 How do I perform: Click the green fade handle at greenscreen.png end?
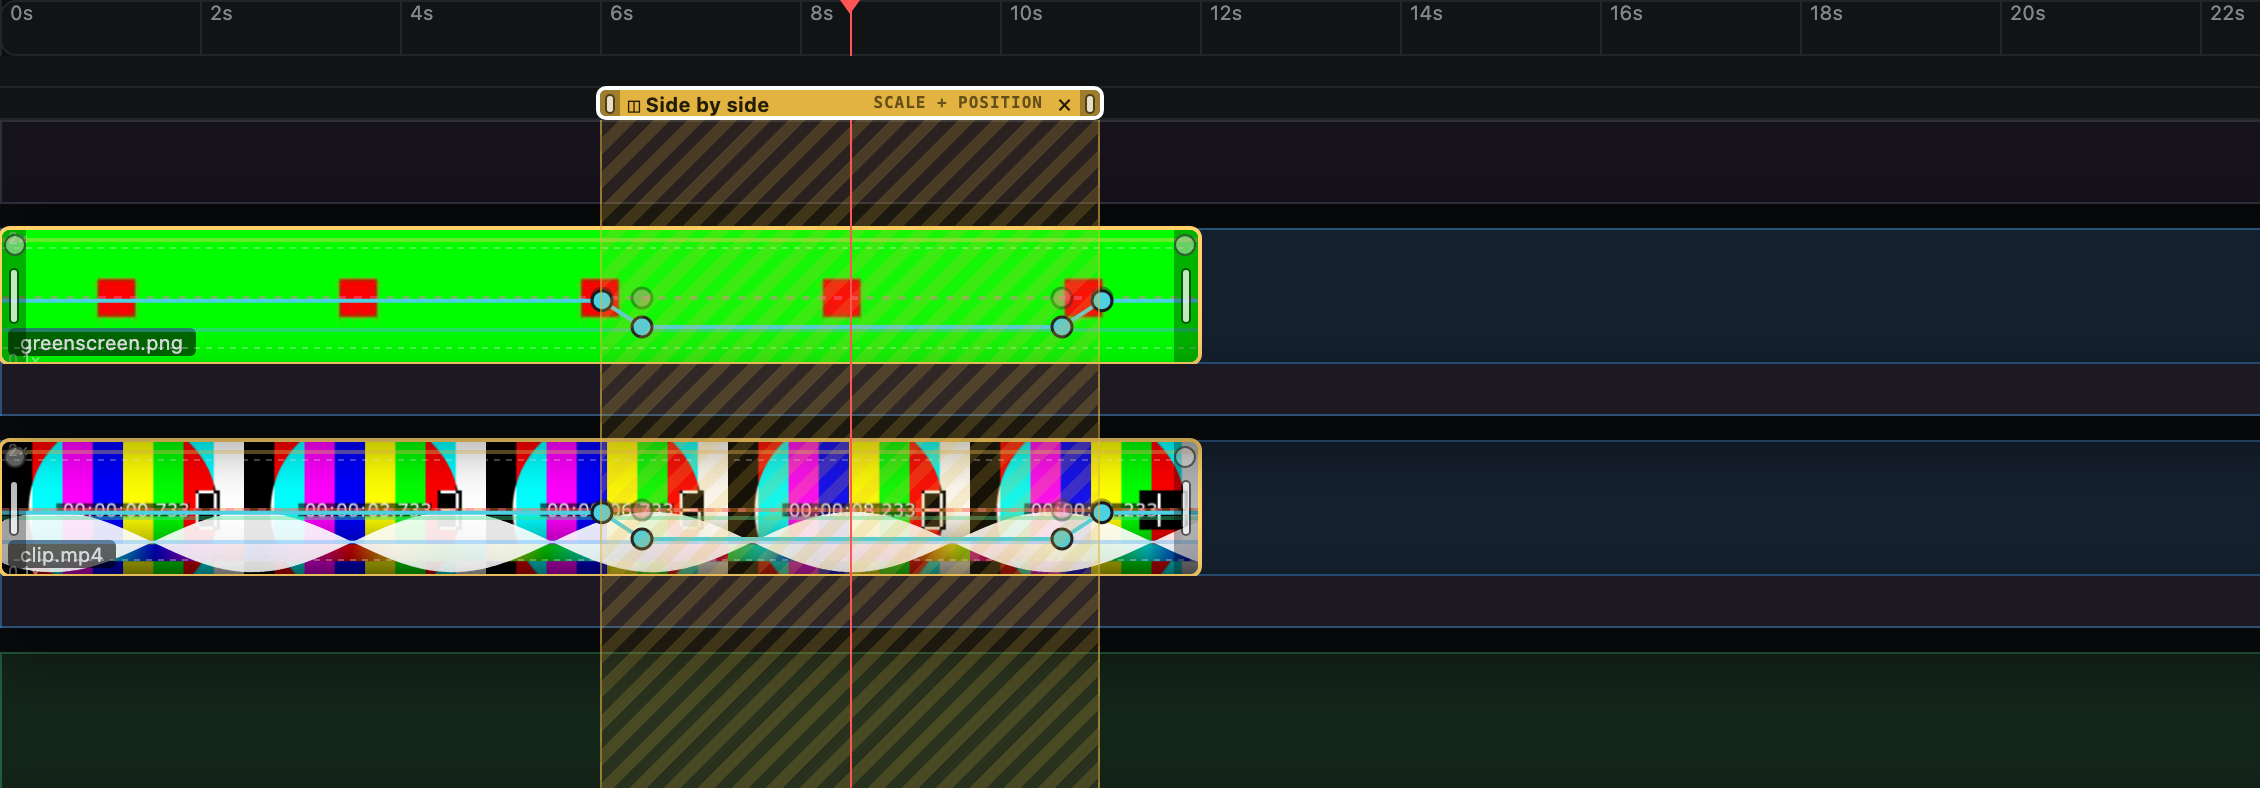click(x=1185, y=245)
